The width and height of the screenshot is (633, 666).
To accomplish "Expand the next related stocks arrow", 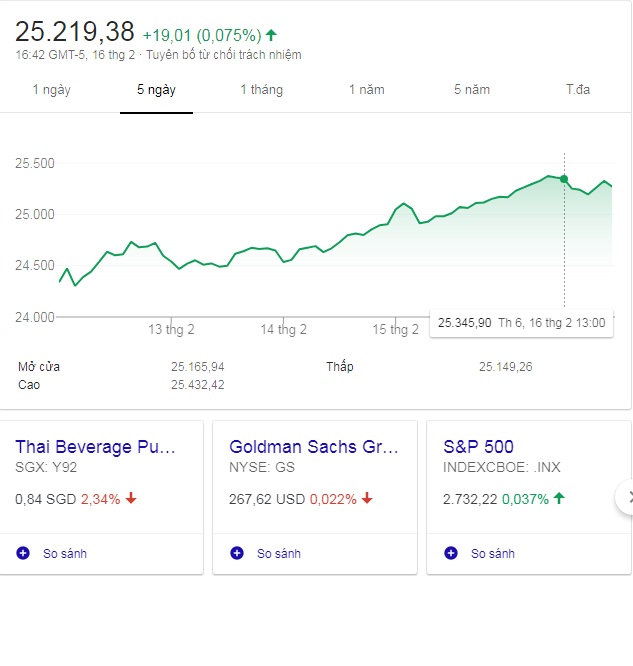I will click(x=627, y=496).
